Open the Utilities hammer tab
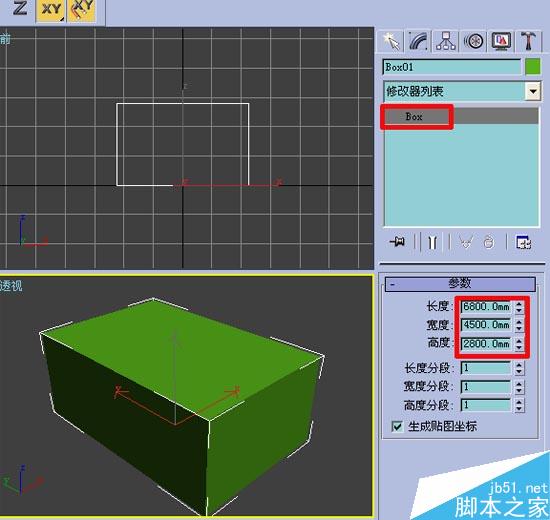Image resolution: width=550 pixels, height=520 pixels. (x=529, y=41)
